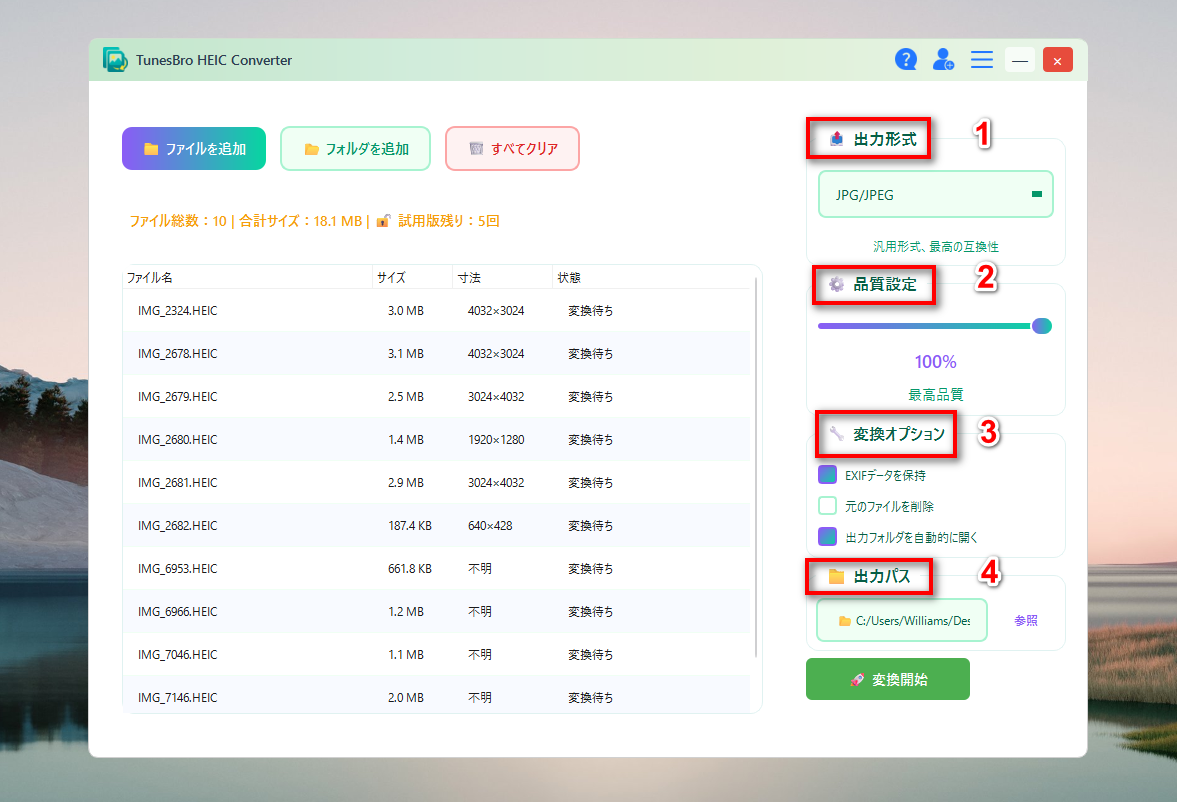
Task: Click the output format icon beside 出力形式
Action: (x=837, y=140)
